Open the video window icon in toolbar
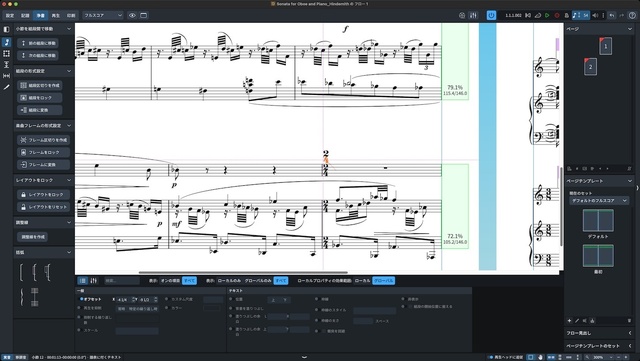640x361 pixels. 462,16
